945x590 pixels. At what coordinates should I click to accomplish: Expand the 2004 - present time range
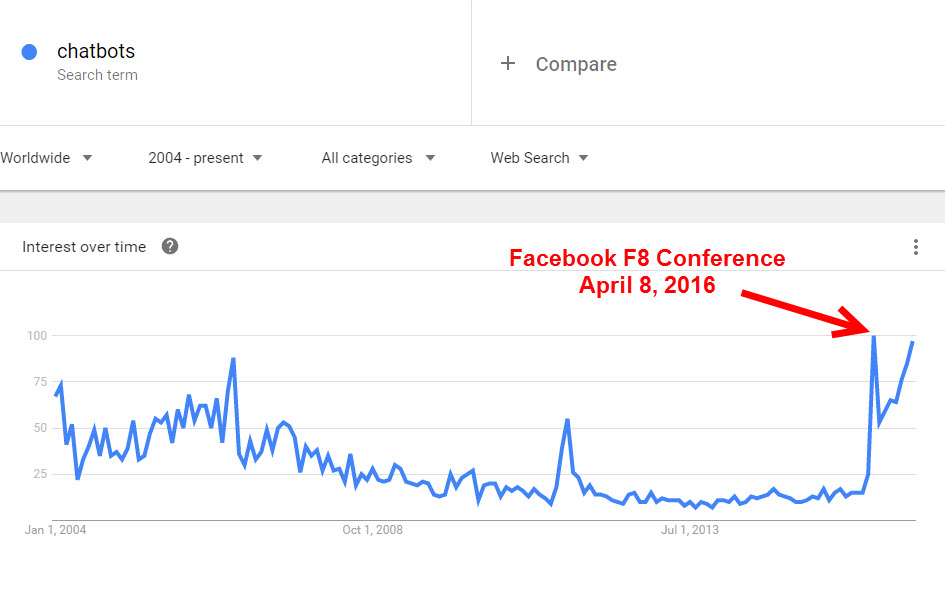(205, 158)
